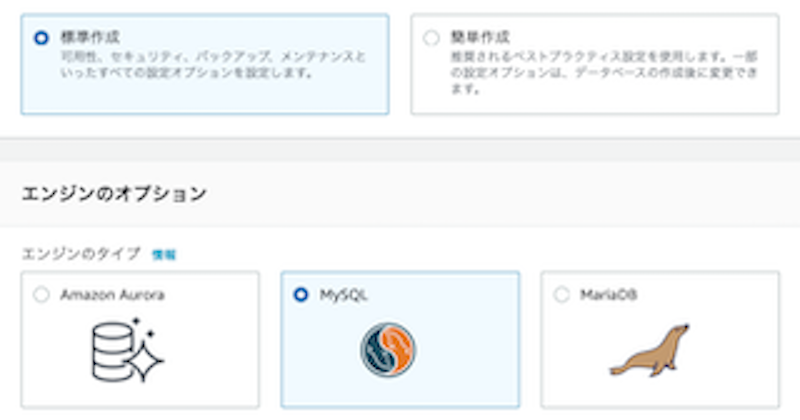Image resolution: width=800 pixels, height=420 pixels.
Task: Click the Amazon Aurora label text
Action: click(x=112, y=295)
